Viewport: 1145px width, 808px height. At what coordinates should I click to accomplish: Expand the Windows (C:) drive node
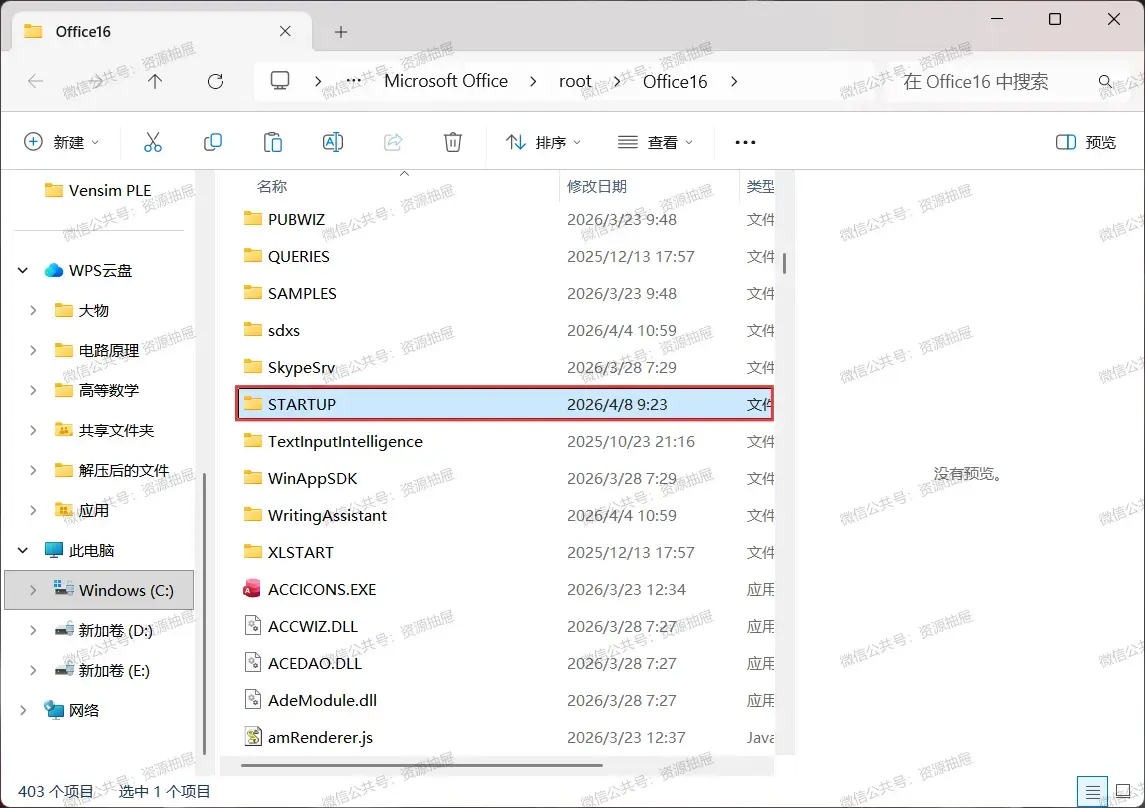(x=33, y=590)
